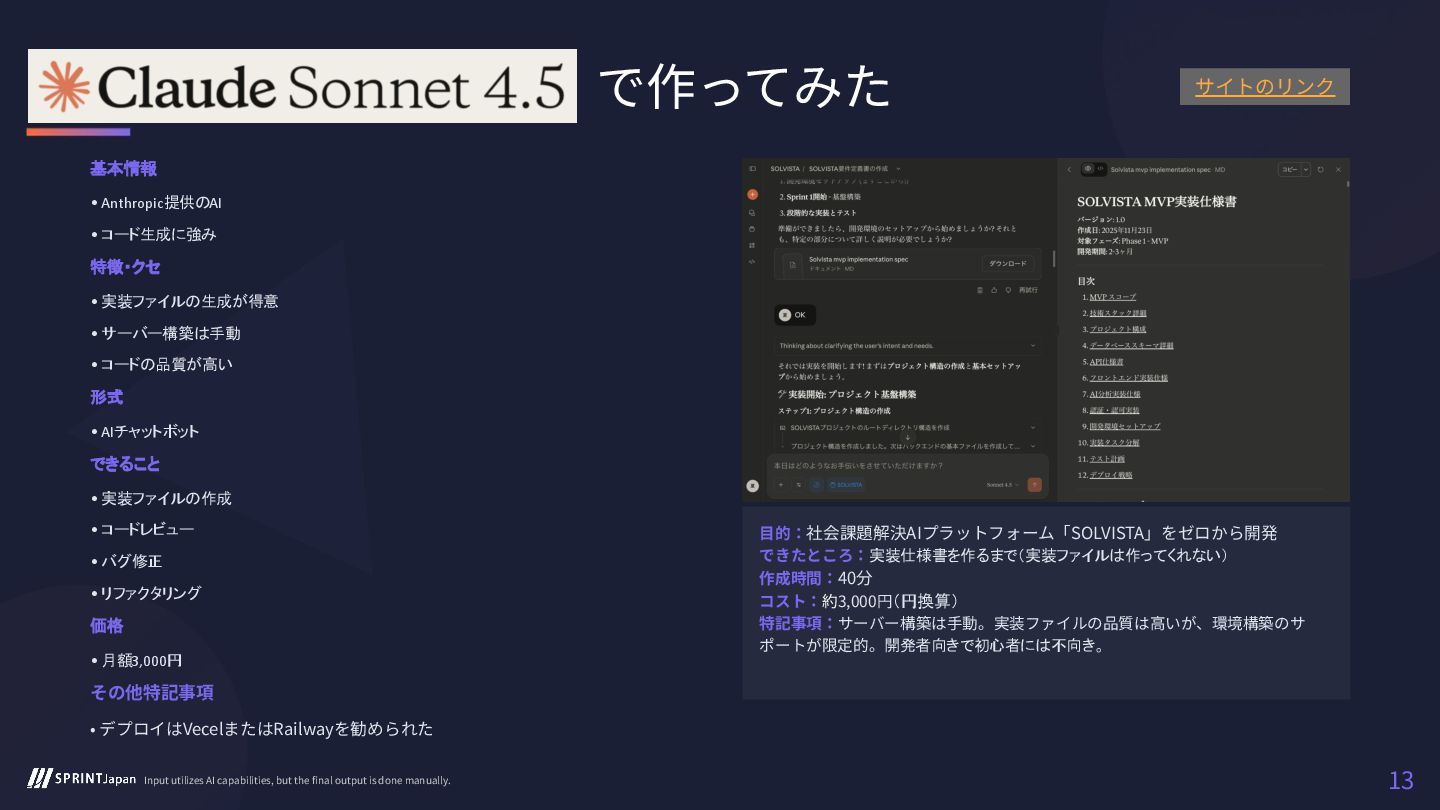Jump to AI分析実装仕様 in contents

point(1114,394)
